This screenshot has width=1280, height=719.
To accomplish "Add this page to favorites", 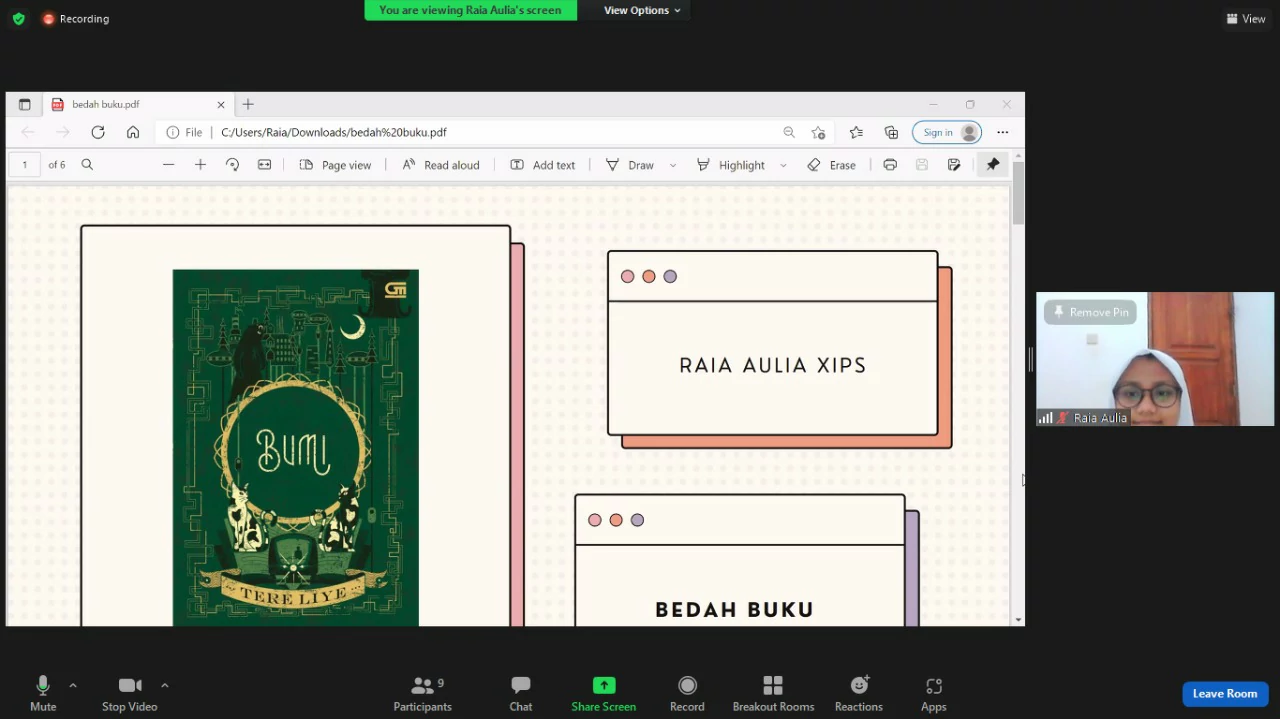I will (818, 132).
